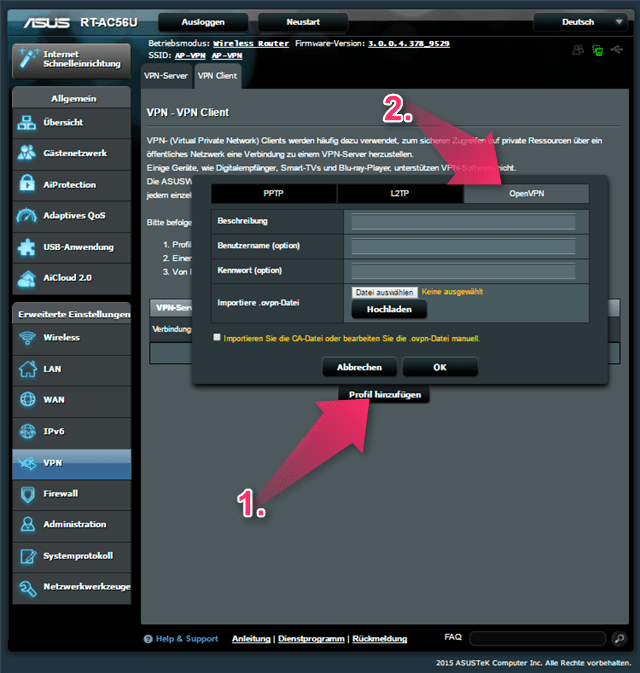Click the Firewall label in sidebar

[x=61, y=494]
